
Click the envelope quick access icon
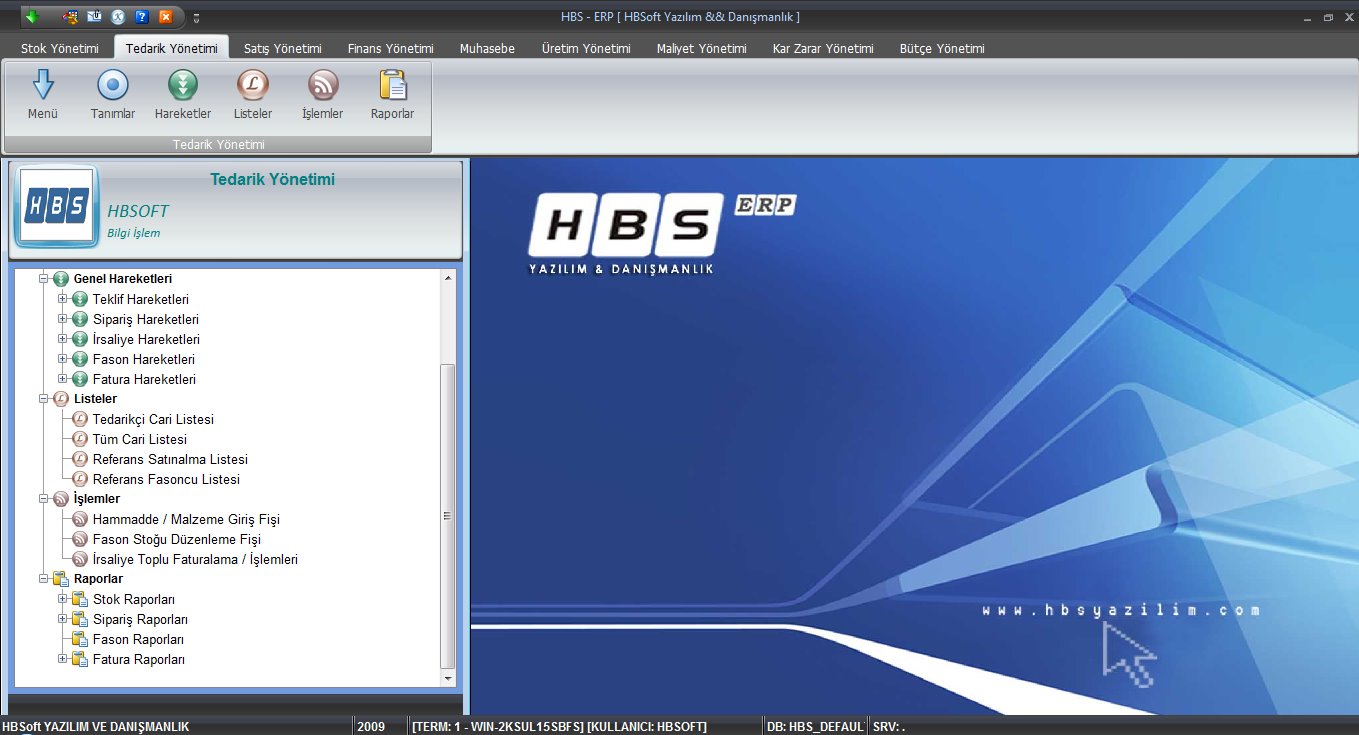[x=94, y=17]
